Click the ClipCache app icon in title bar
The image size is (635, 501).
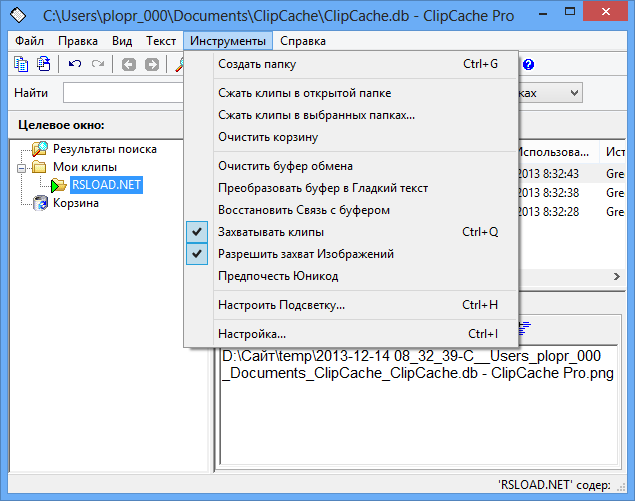[18, 16]
